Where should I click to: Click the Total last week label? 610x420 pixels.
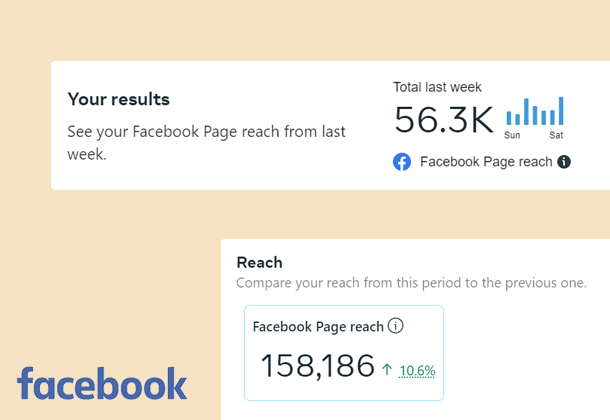pyautogui.click(x=437, y=87)
